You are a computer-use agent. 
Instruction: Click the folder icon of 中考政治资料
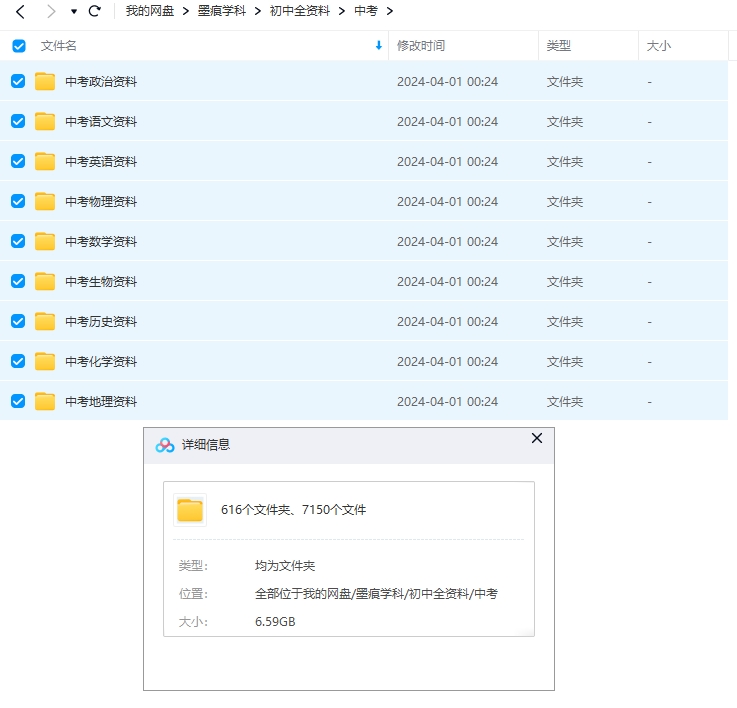[x=45, y=82]
